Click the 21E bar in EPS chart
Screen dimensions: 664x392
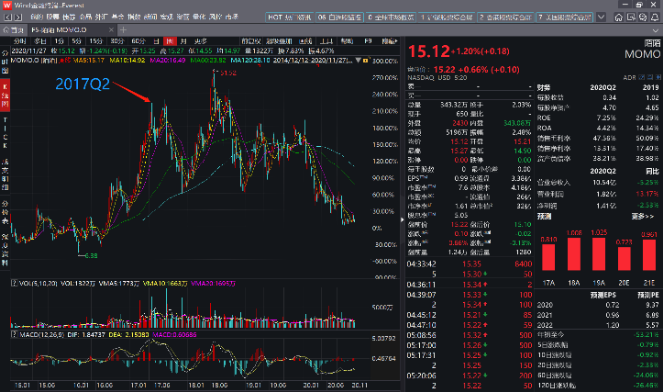(x=649, y=255)
